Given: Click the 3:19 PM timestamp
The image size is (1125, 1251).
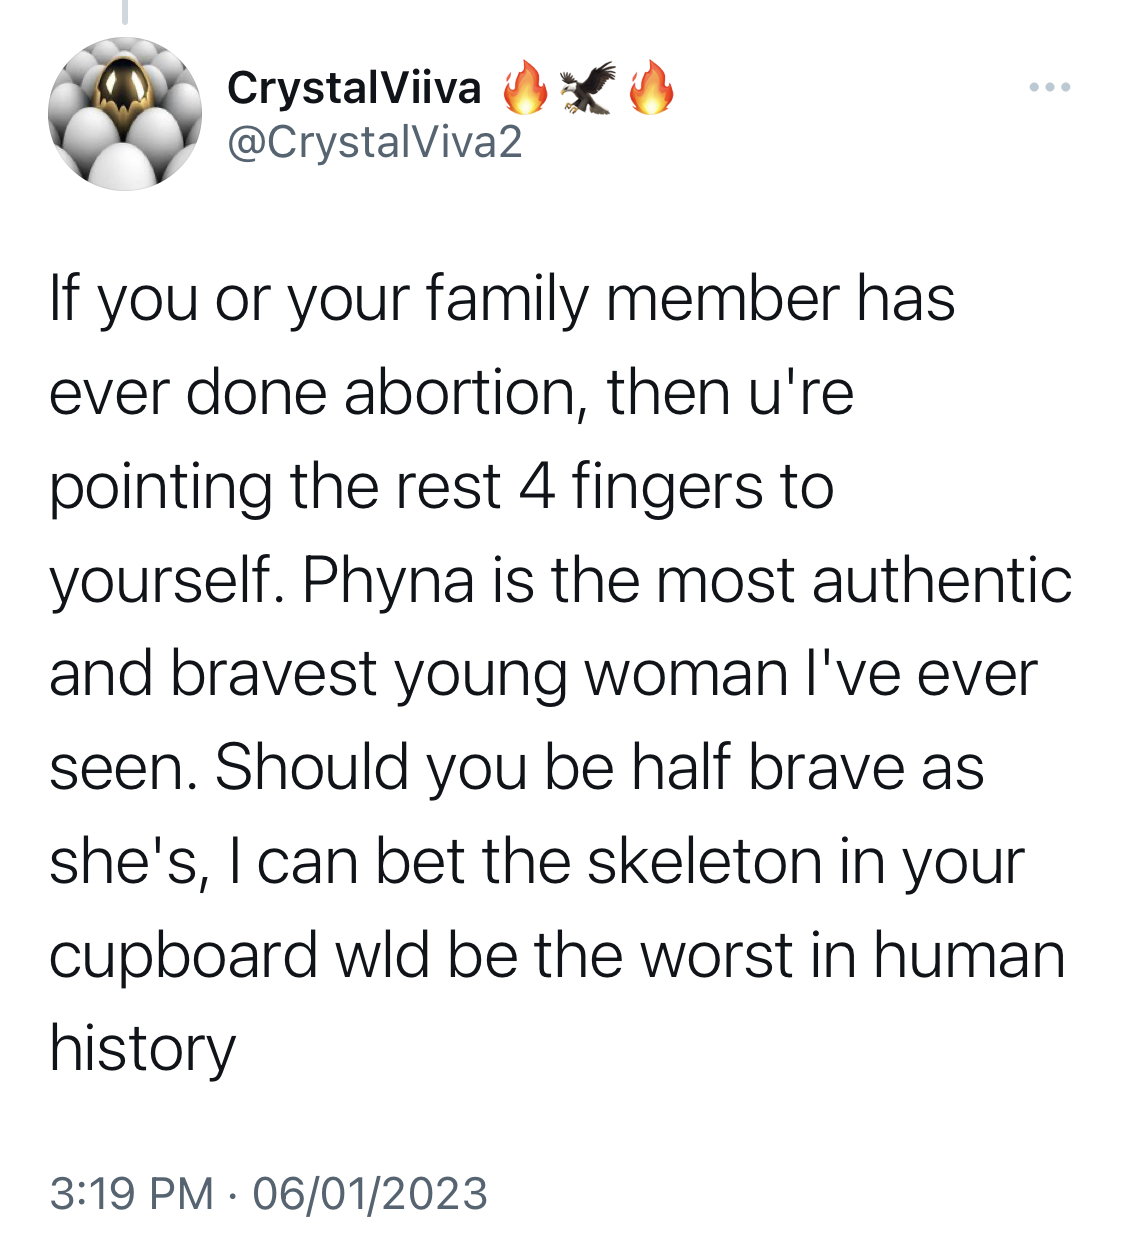Looking at the screenshot, I should (x=131, y=1193).
